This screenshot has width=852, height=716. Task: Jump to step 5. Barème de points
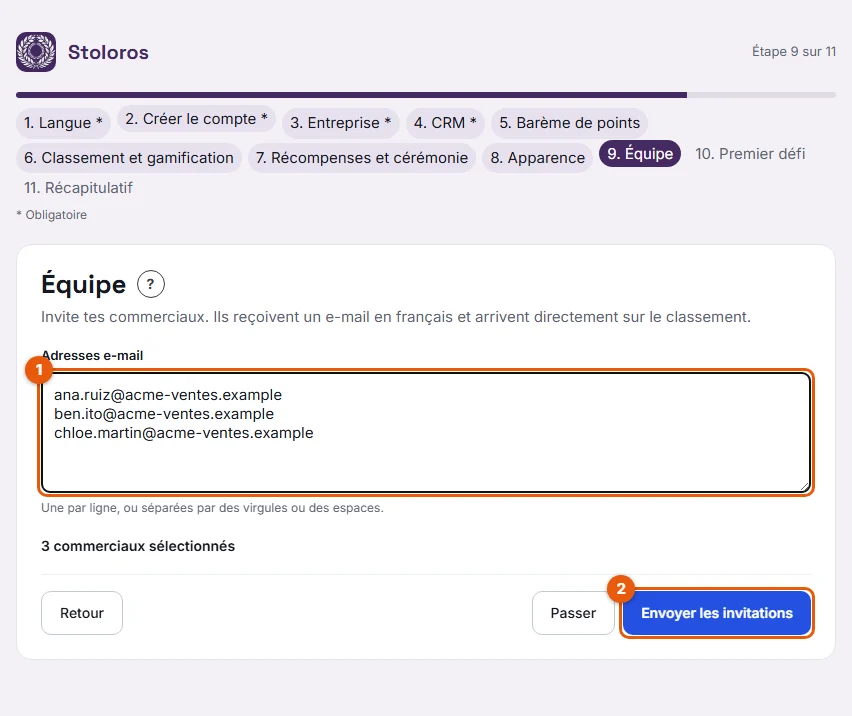pos(569,123)
